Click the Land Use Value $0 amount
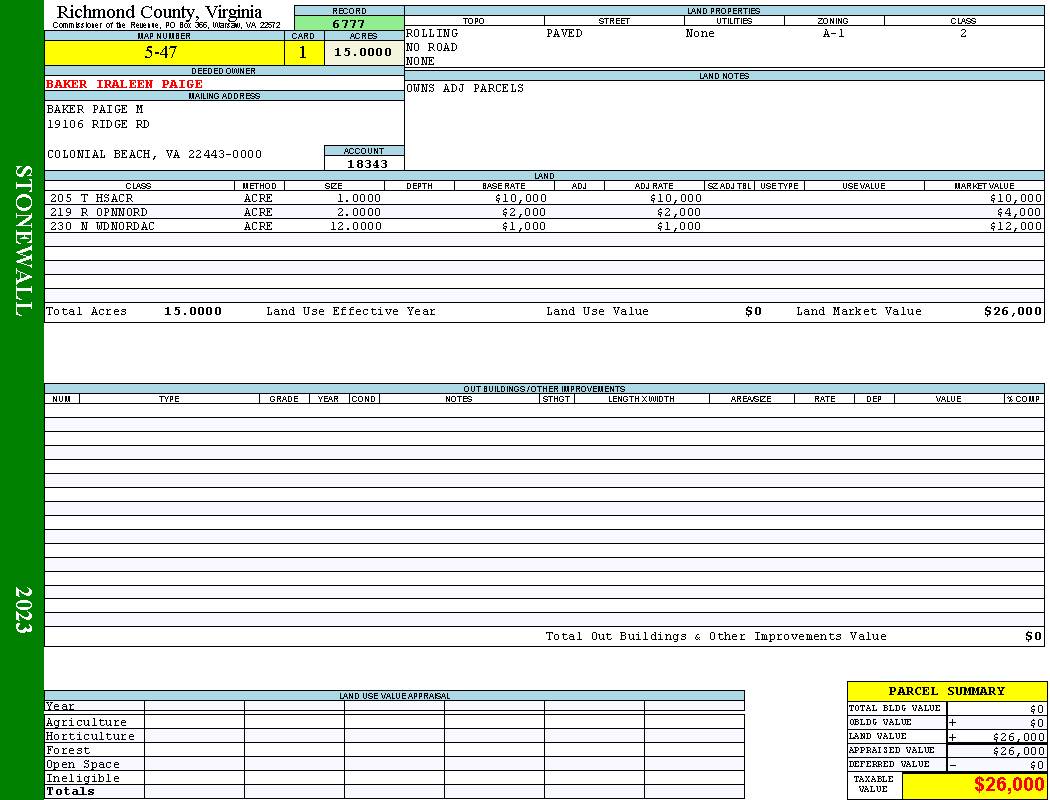The width and height of the screenshot is (1050, 800). click(753, 311)
